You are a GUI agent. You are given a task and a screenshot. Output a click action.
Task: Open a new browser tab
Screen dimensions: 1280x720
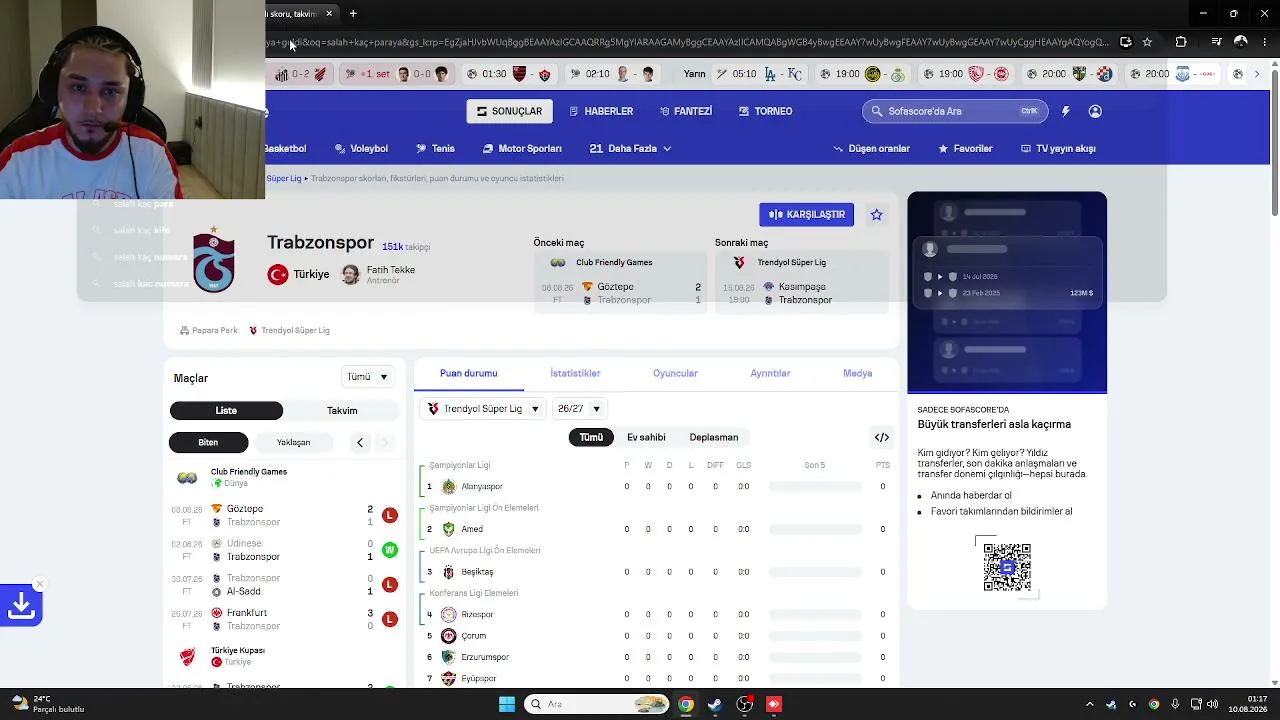tap(353, 13)
